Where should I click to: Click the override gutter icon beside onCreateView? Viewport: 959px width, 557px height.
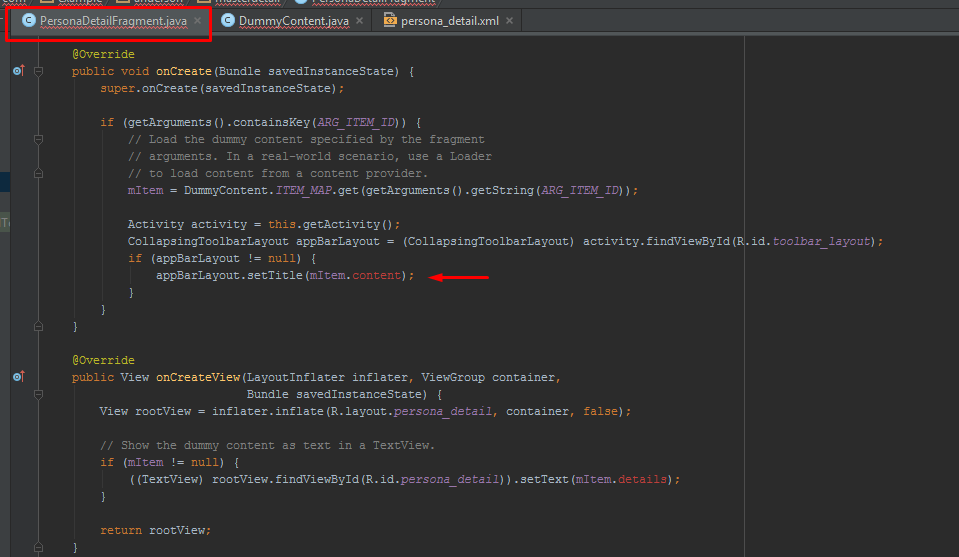pos(18,377)
